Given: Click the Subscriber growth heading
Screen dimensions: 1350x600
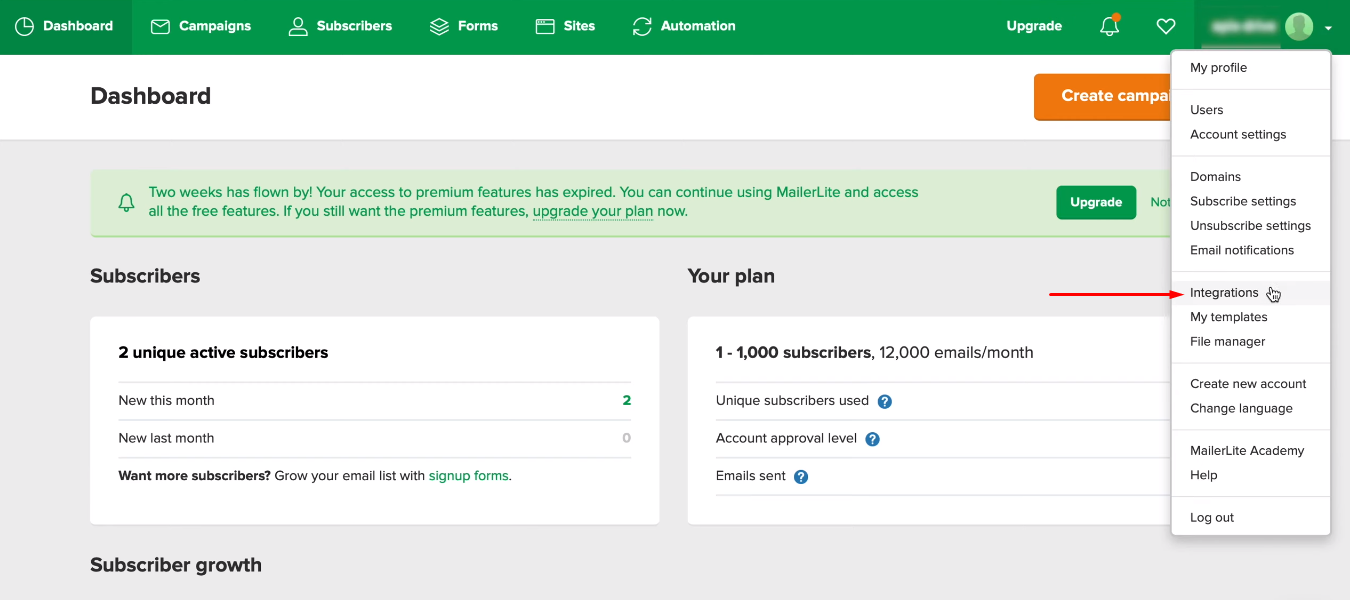Looking at the screenshot, I should coord(176,565).
